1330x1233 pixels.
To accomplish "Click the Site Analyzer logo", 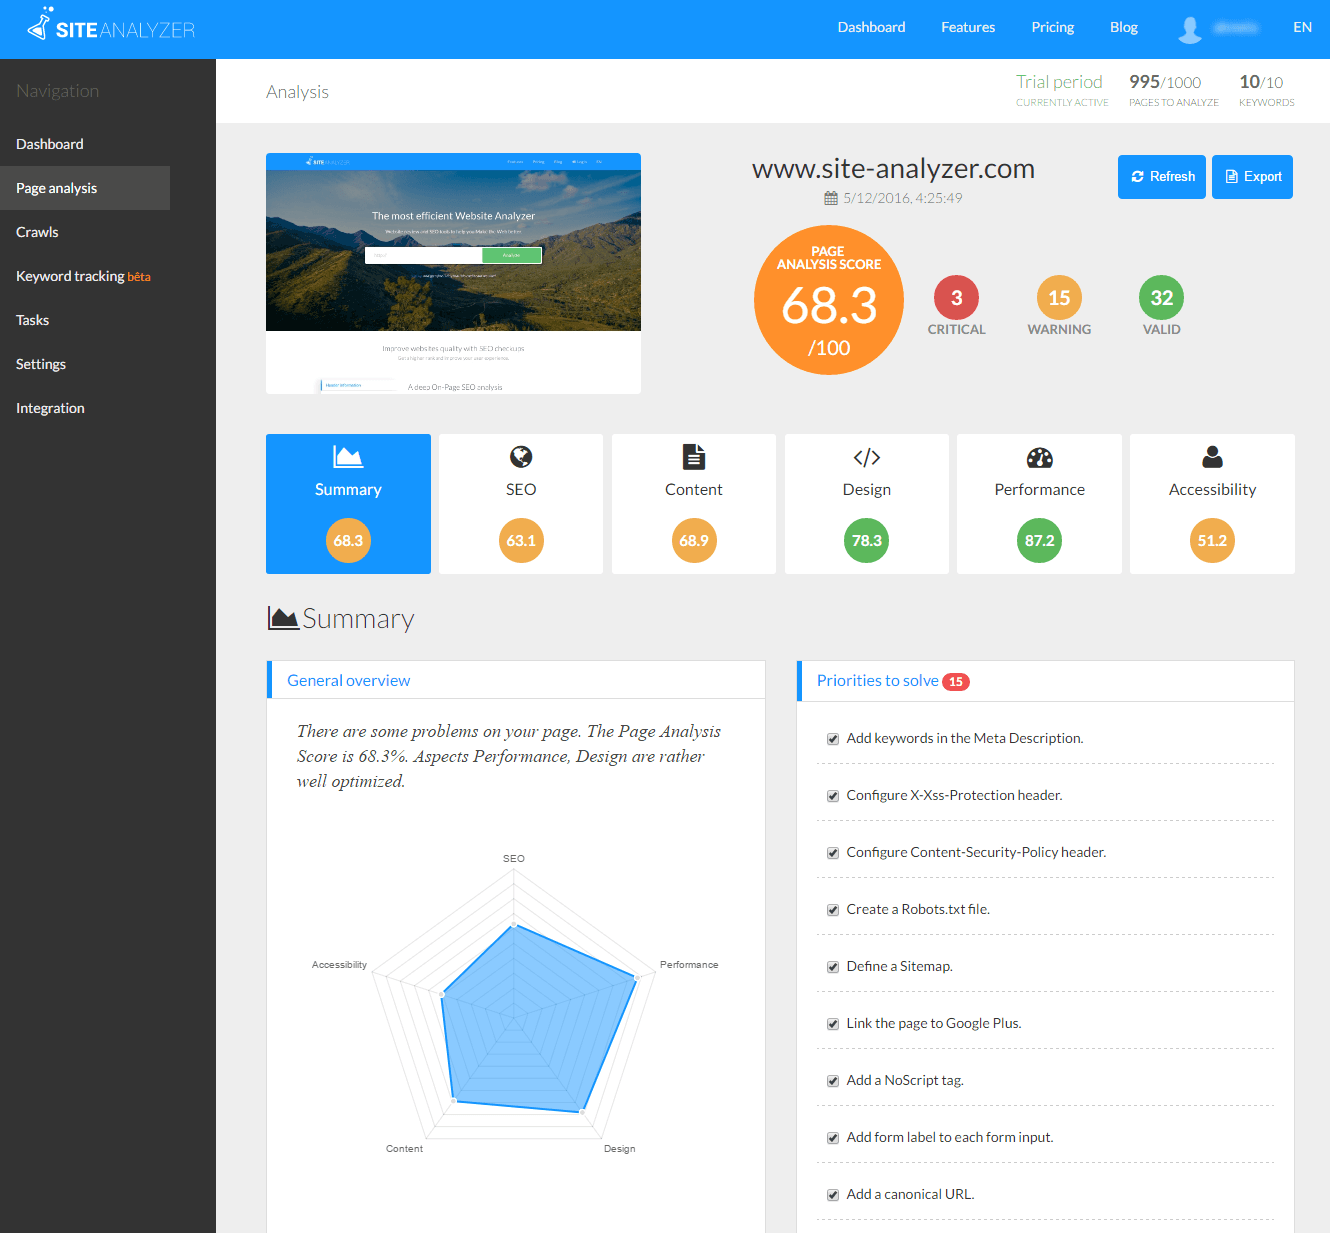I will (x=111, y=25).
